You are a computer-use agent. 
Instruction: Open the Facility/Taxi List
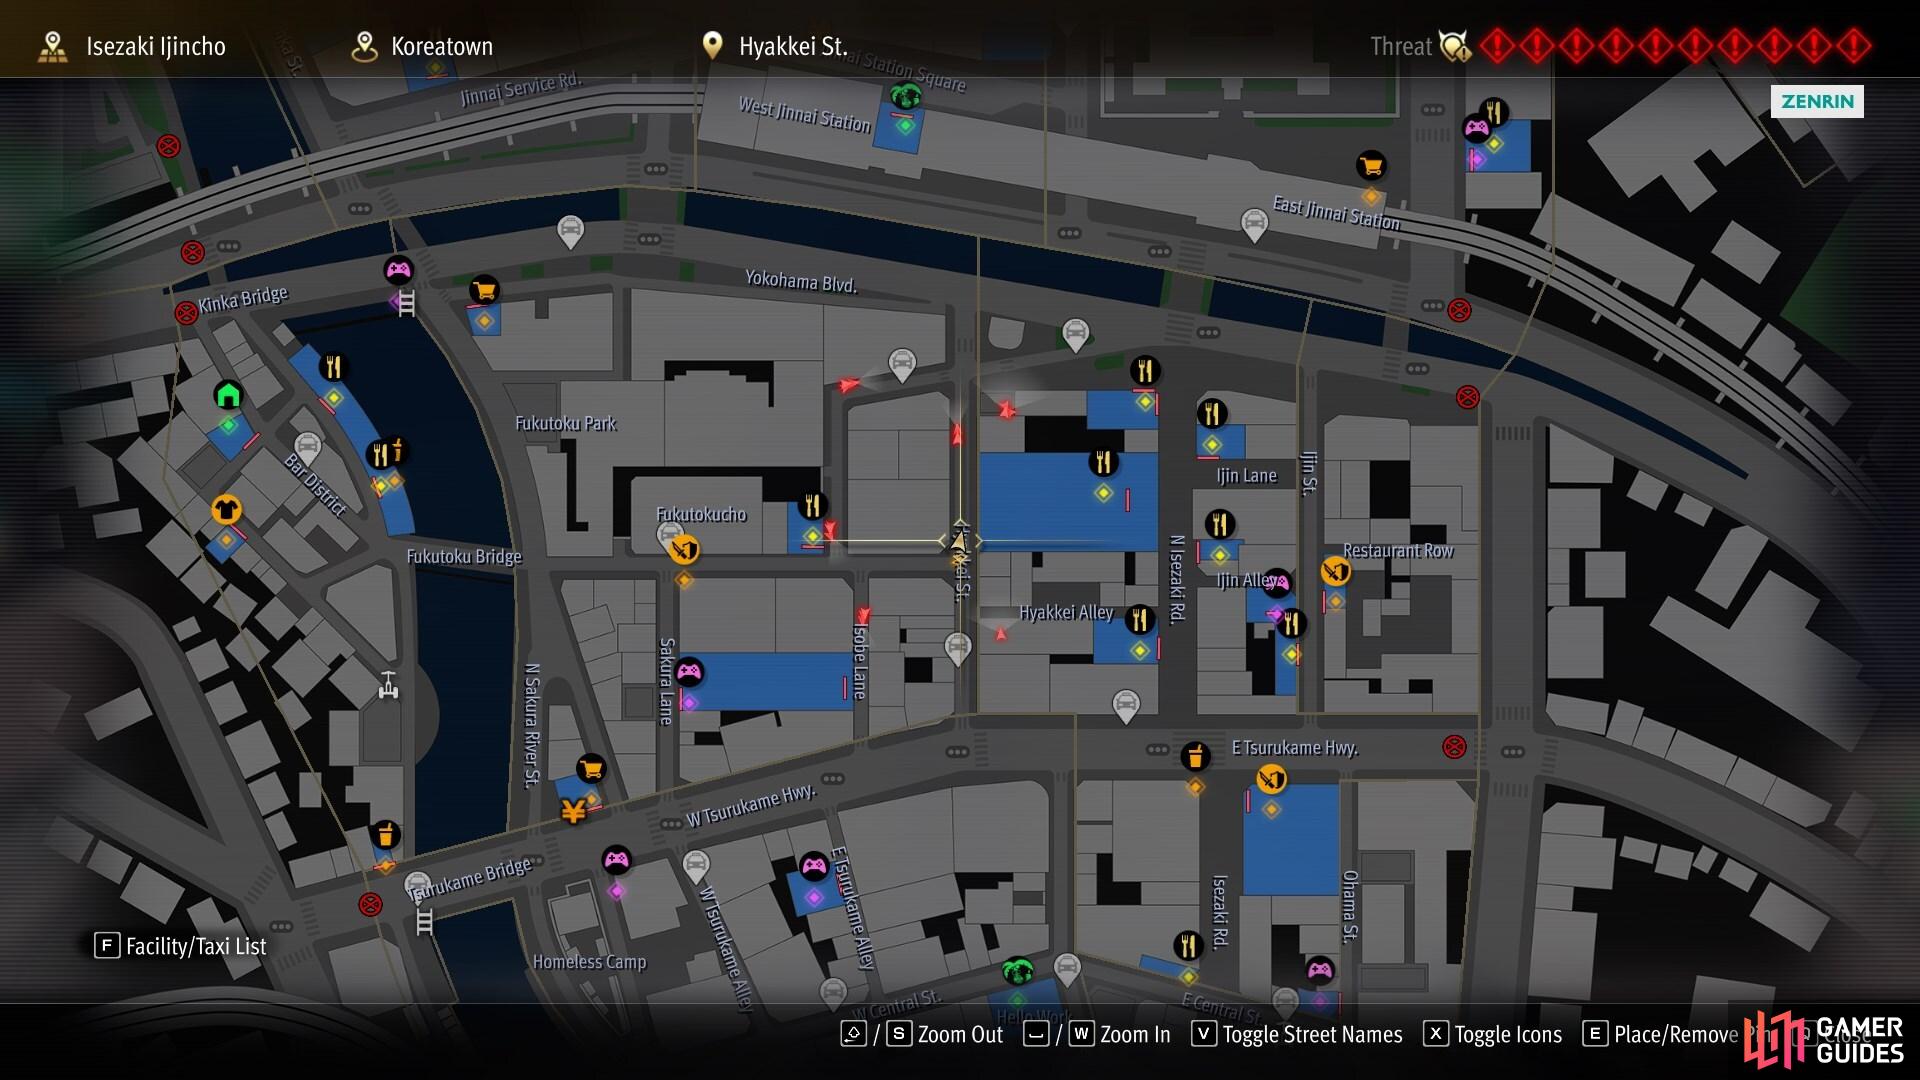tap(181, 946)
